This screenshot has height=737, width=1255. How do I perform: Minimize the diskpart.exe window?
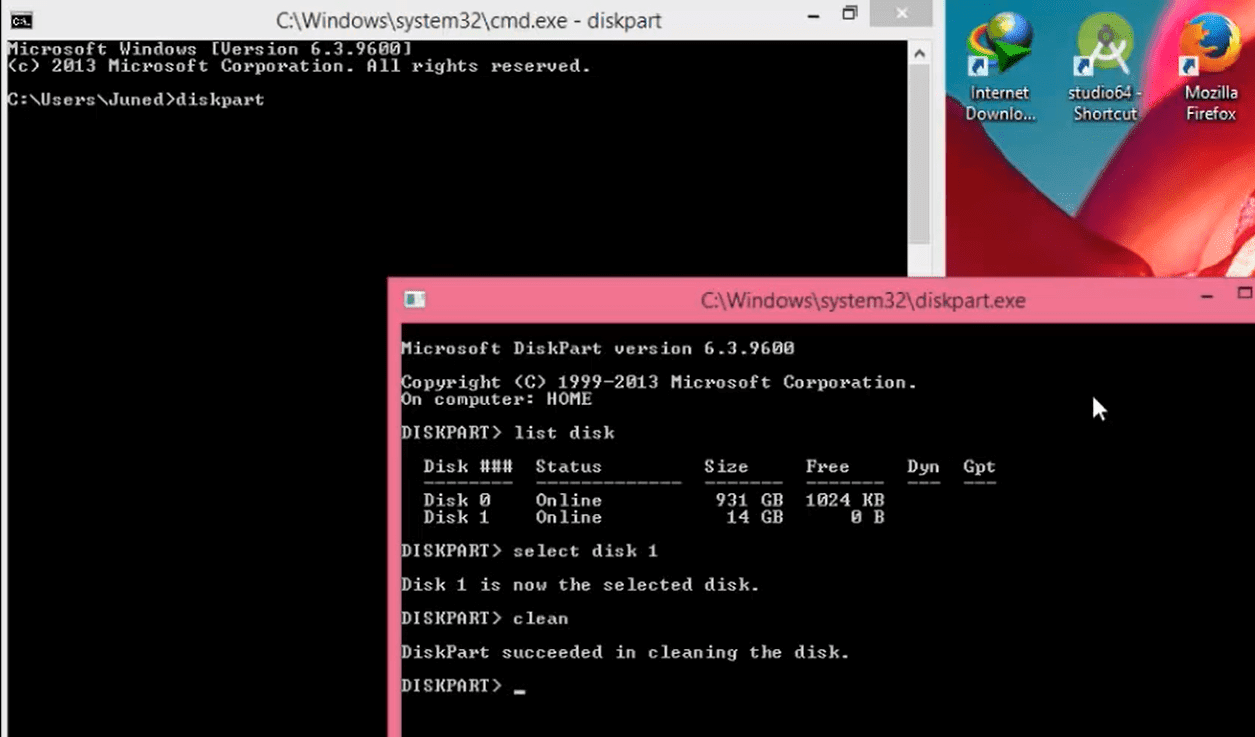click(x=1207, y=296)
